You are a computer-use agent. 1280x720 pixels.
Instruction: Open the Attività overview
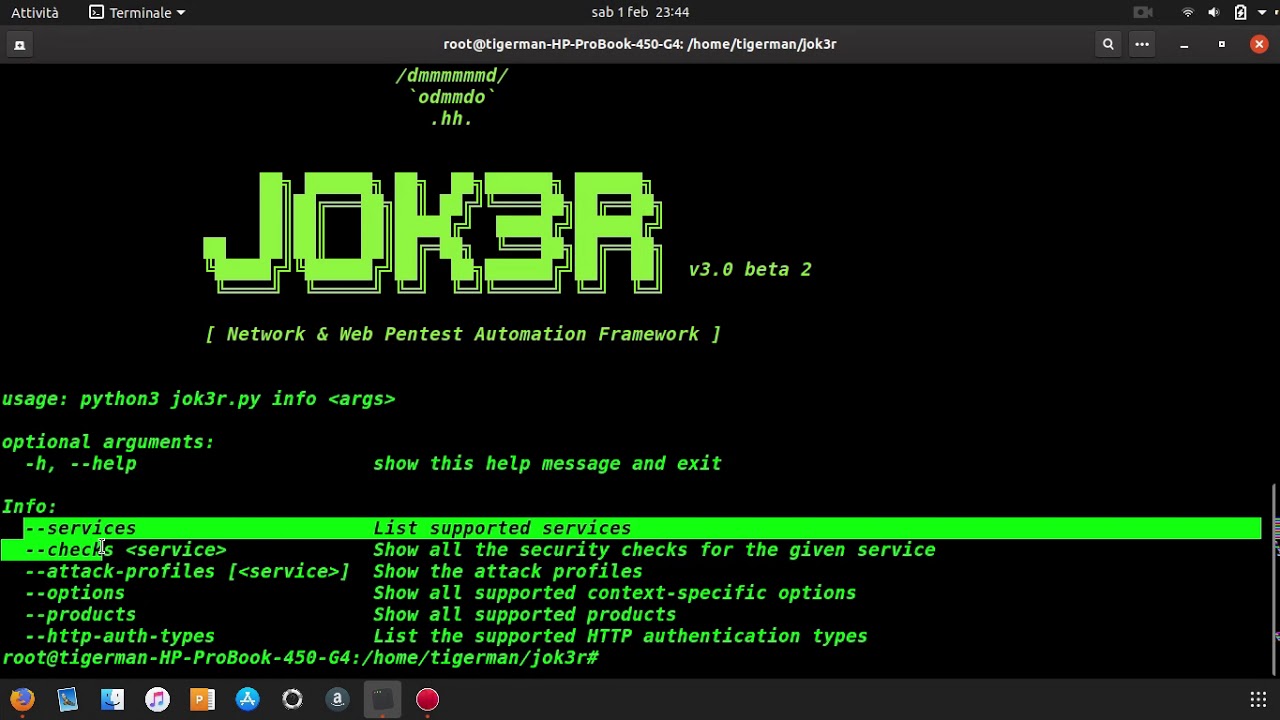click(x=35, y=12)
